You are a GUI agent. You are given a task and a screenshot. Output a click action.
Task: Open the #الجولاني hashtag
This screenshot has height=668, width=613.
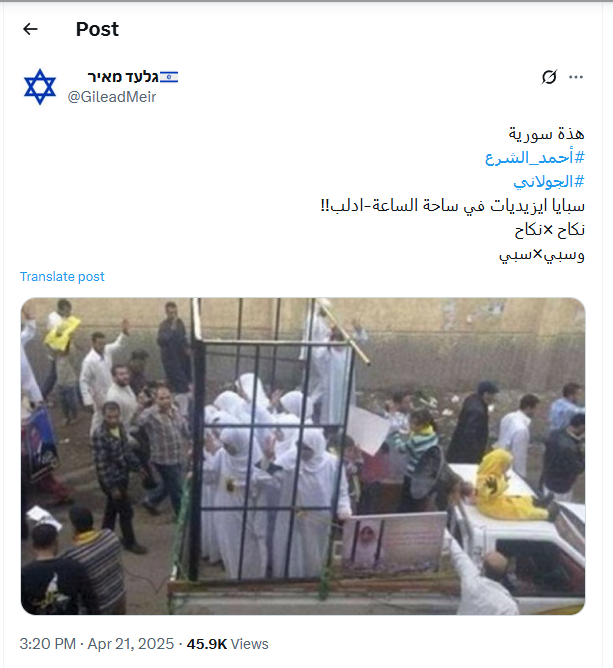[x=549, y=182]
